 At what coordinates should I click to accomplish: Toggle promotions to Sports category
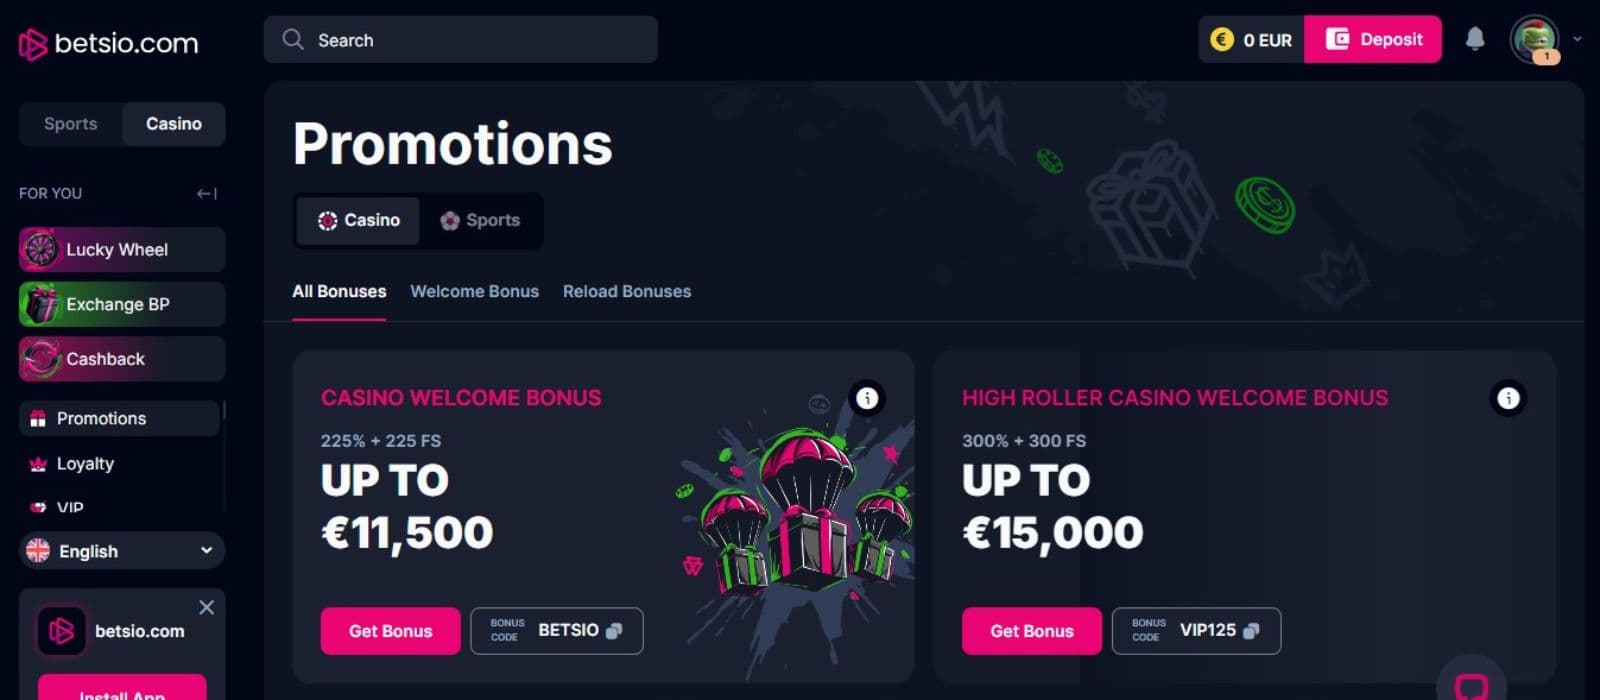click(x=481, y=220)
